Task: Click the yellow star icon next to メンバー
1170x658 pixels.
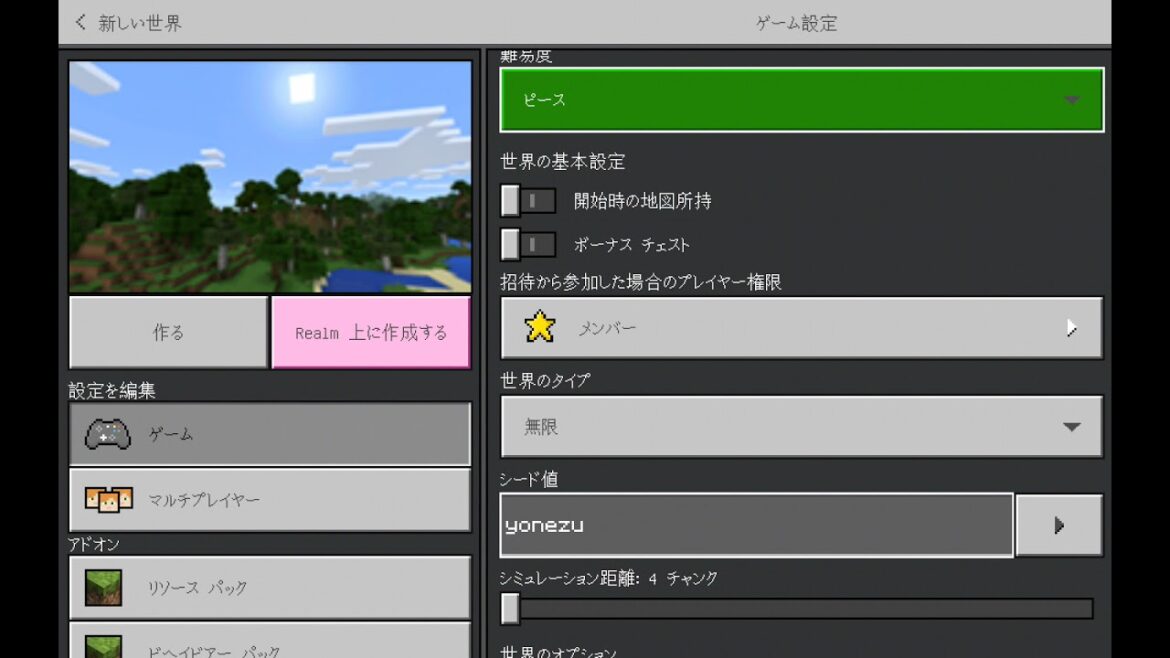Action: pos(540,327)
